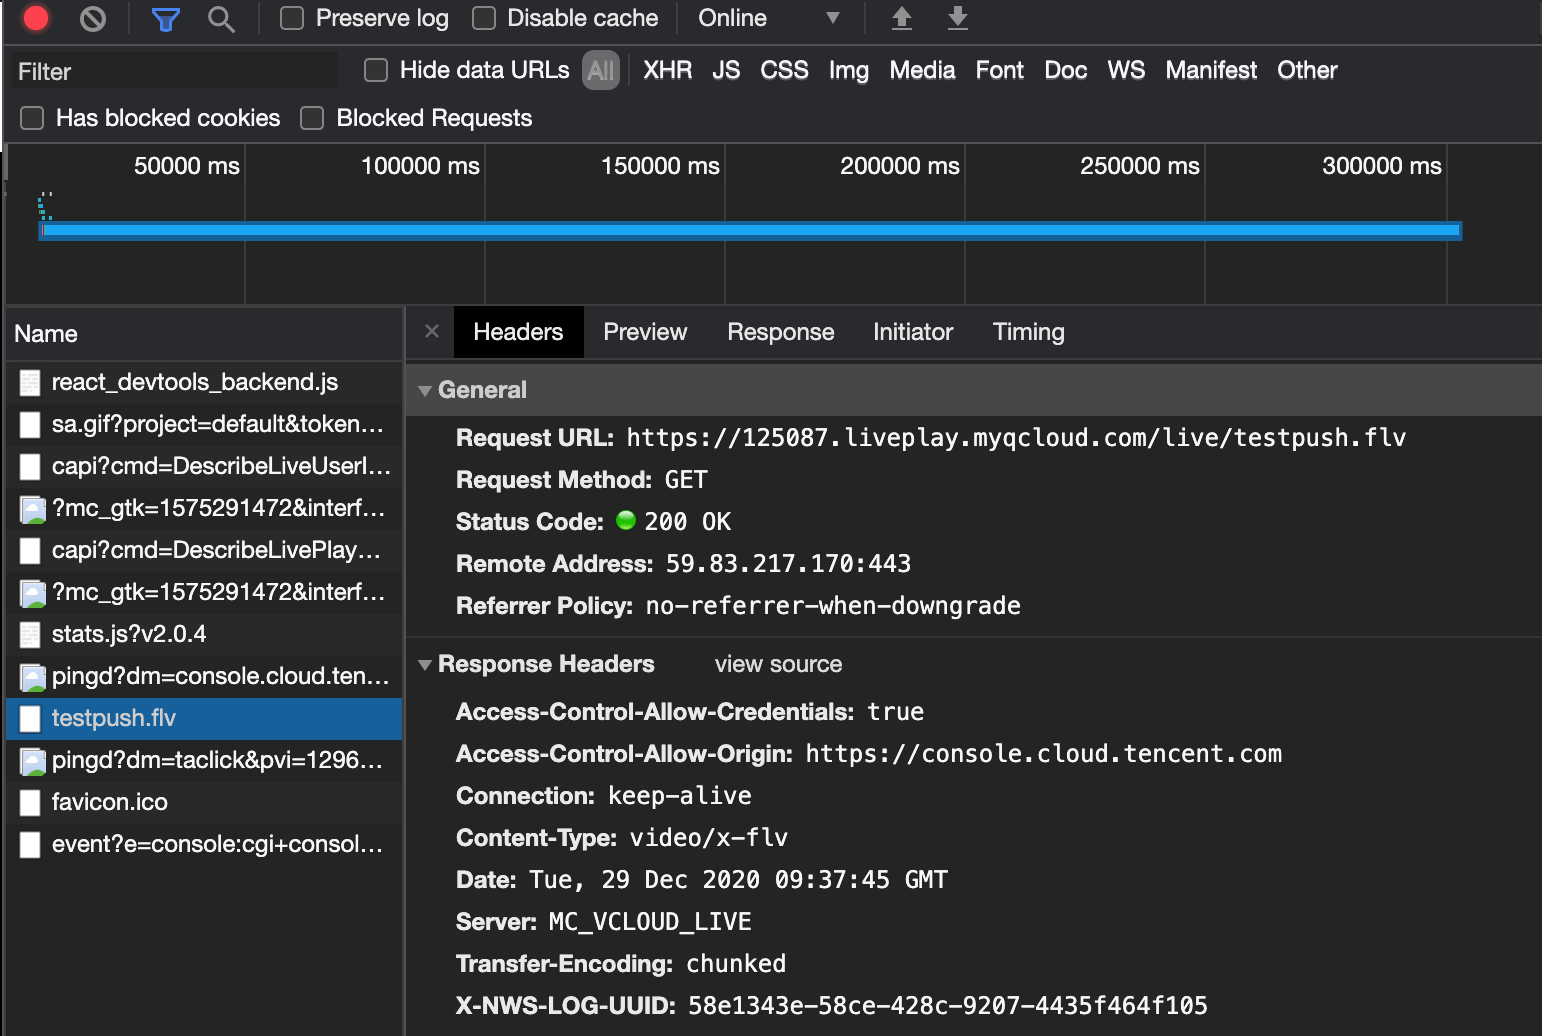Image resolution: width=1542 pixels, height=1036 pixels.
Task: Select react_devtools_backend.js request
Action: click(x=204, y=382)
